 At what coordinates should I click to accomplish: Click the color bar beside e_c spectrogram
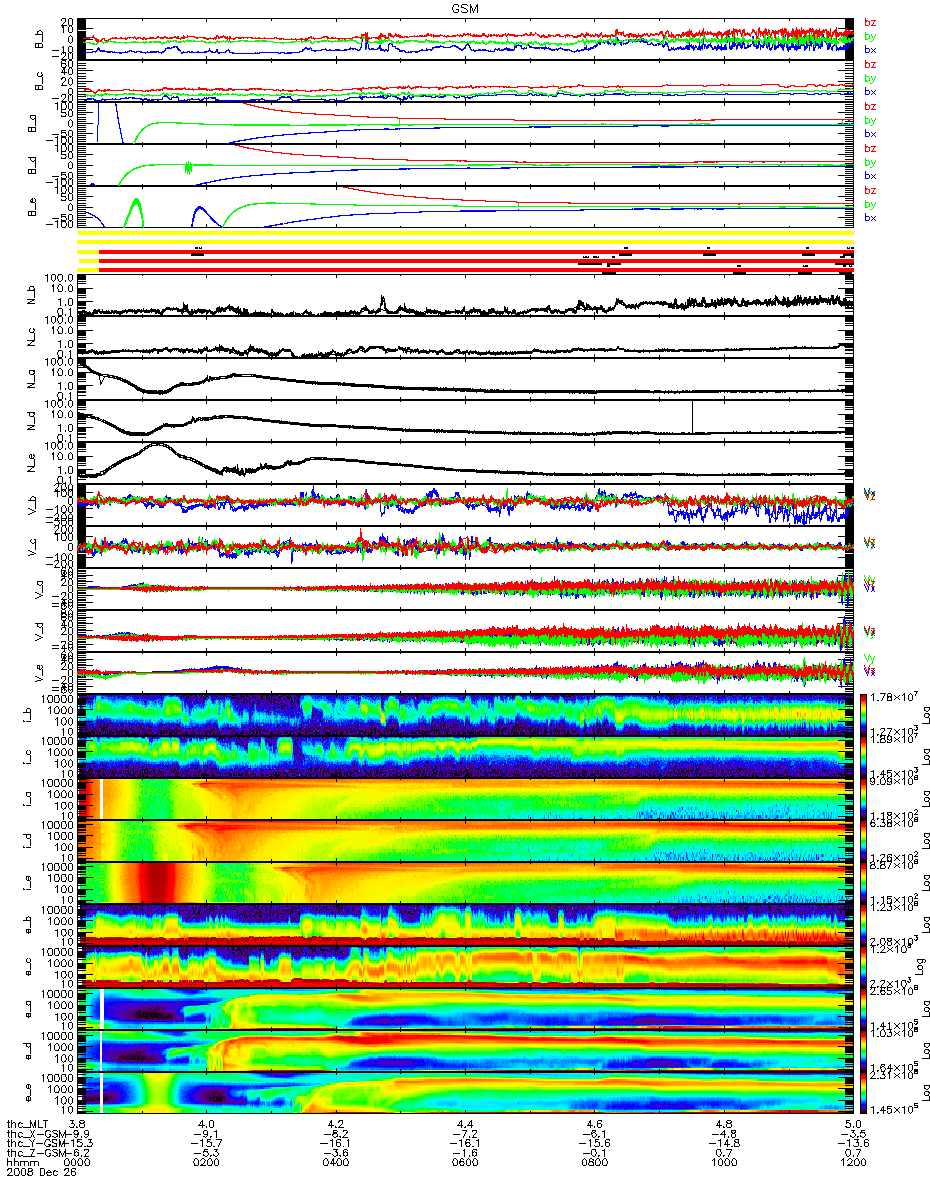click(x=865, y=967)
